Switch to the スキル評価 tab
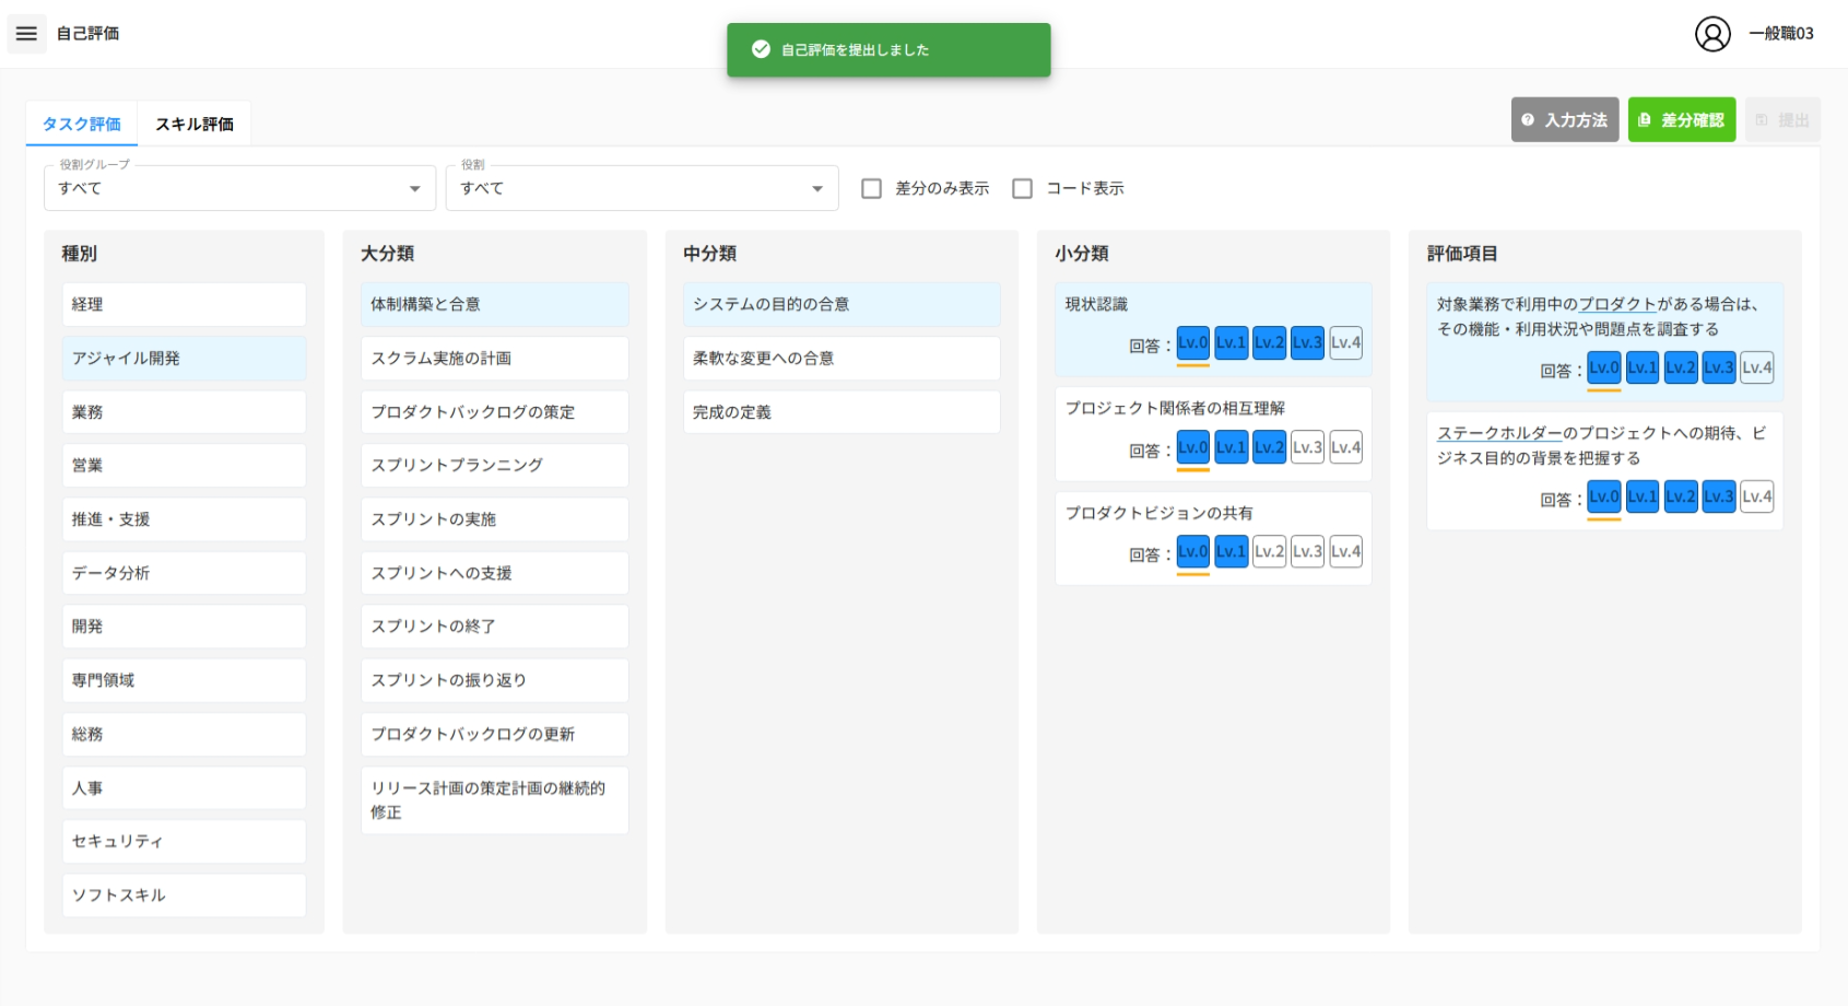This screenshot has height=1006, width=1848. click(x=194, y=124)
